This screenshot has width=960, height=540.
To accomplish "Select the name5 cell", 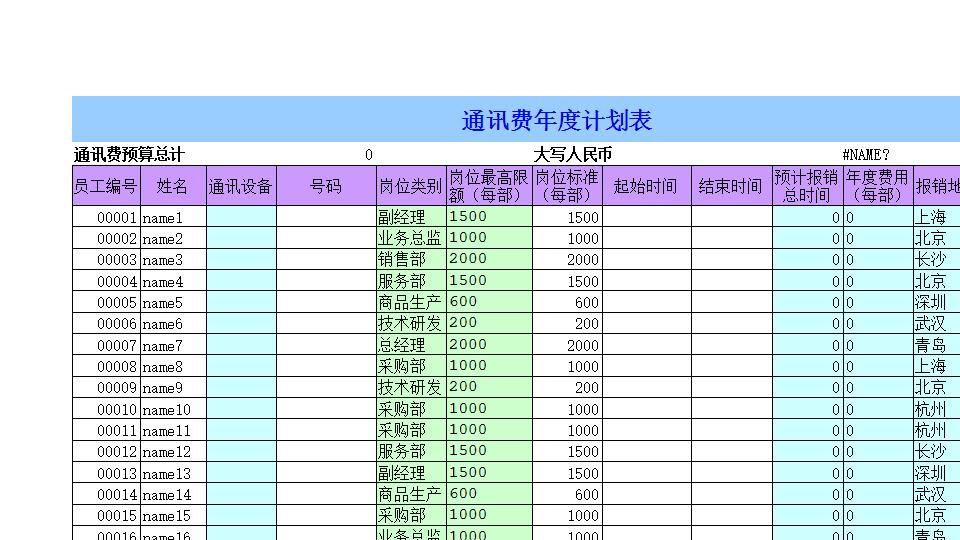I will coord(173,302).
